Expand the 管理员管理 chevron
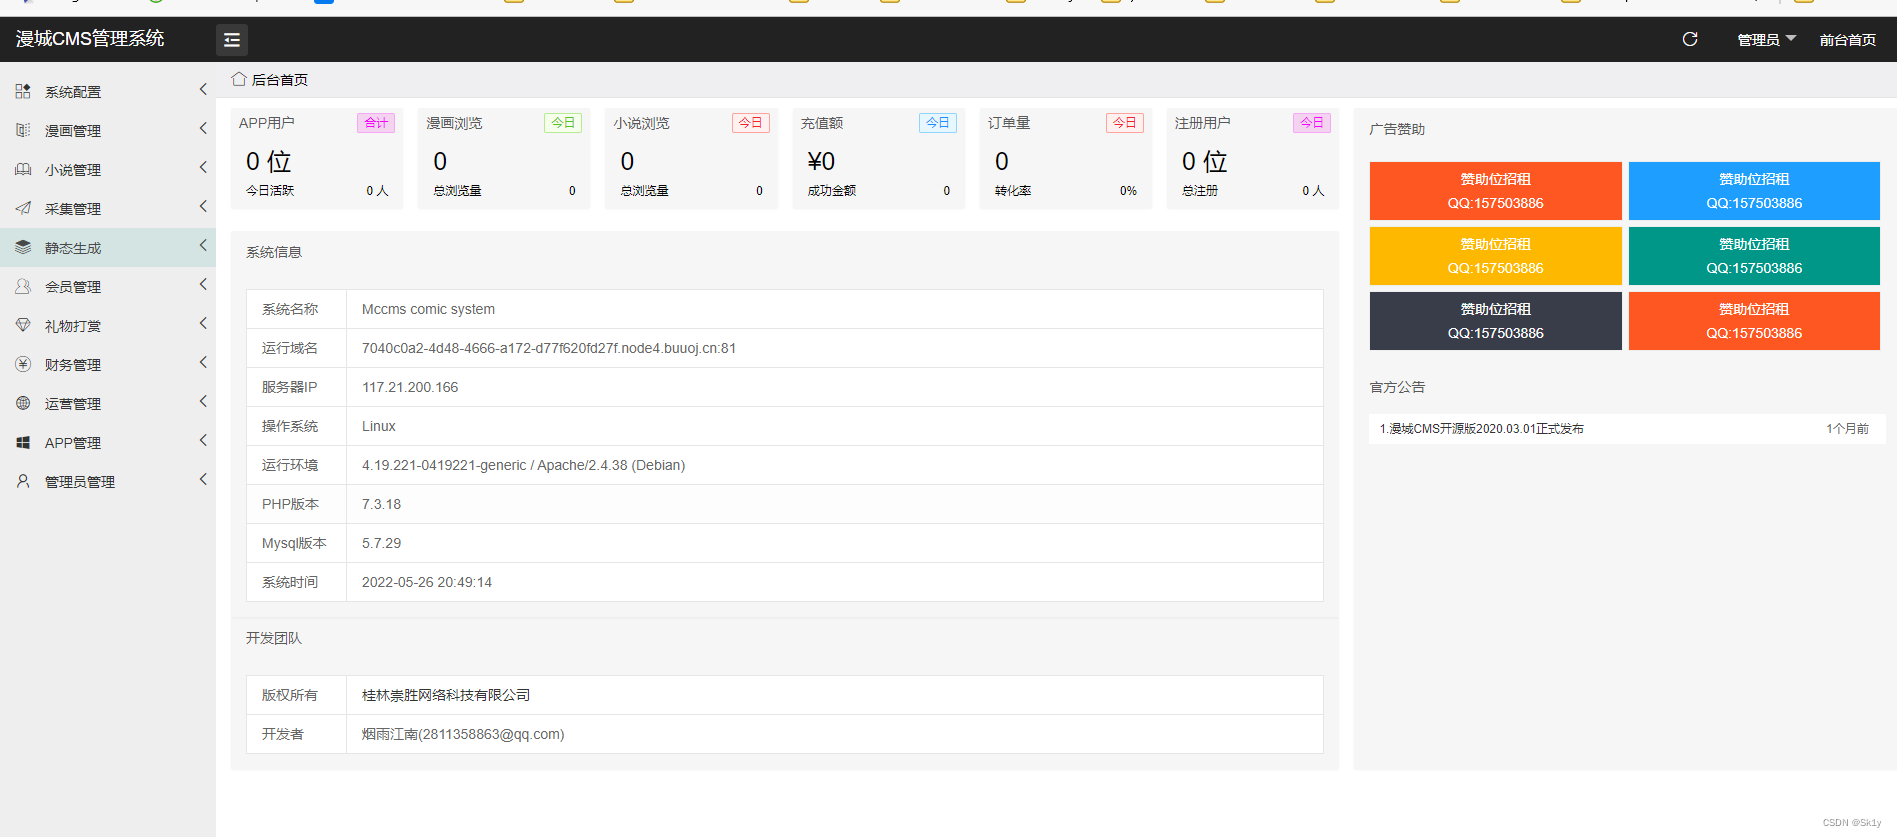This screenshot has width=1897, height=837. tap(203, 480)
